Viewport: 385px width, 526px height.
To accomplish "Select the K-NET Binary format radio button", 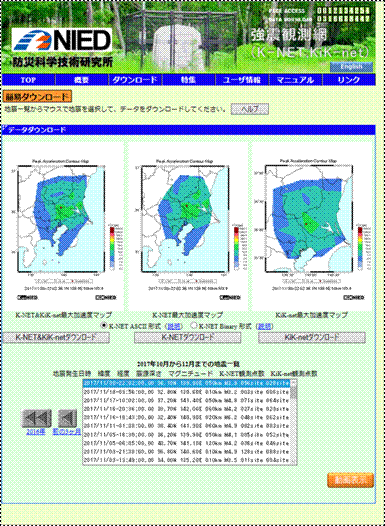I will pyautogui.click(x=193, y=325).
